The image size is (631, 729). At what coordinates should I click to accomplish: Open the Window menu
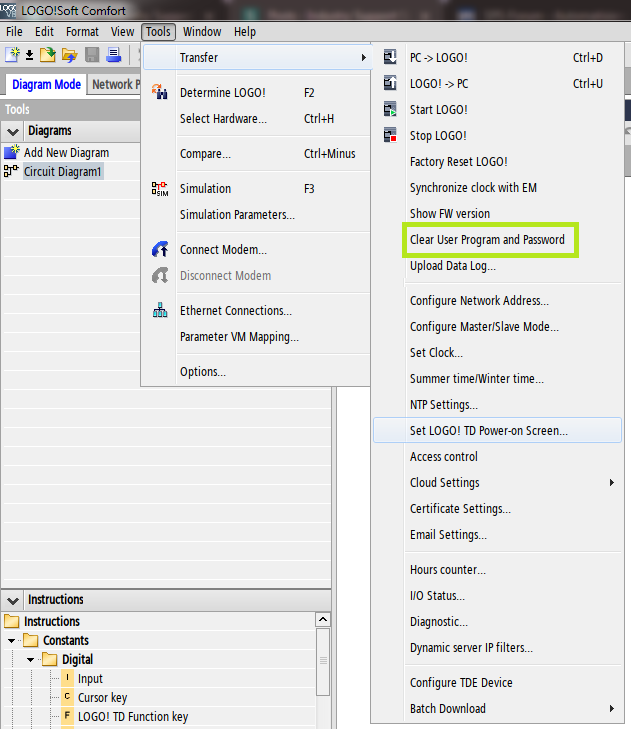pos(202,32)
